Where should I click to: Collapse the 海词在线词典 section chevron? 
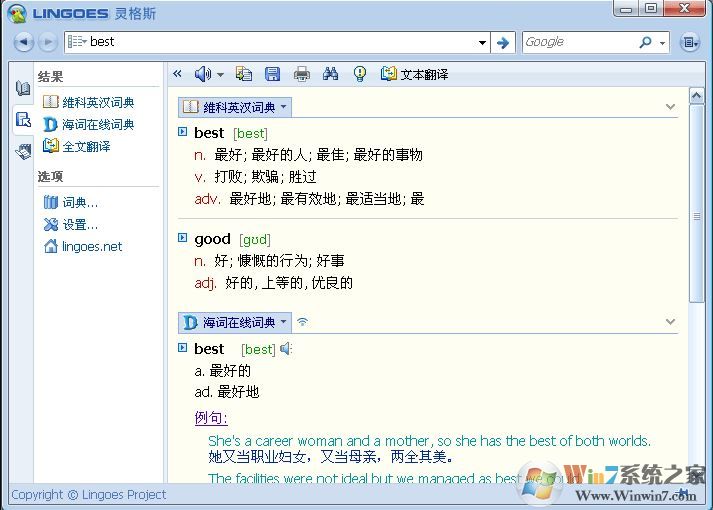(x=670, y=322)
